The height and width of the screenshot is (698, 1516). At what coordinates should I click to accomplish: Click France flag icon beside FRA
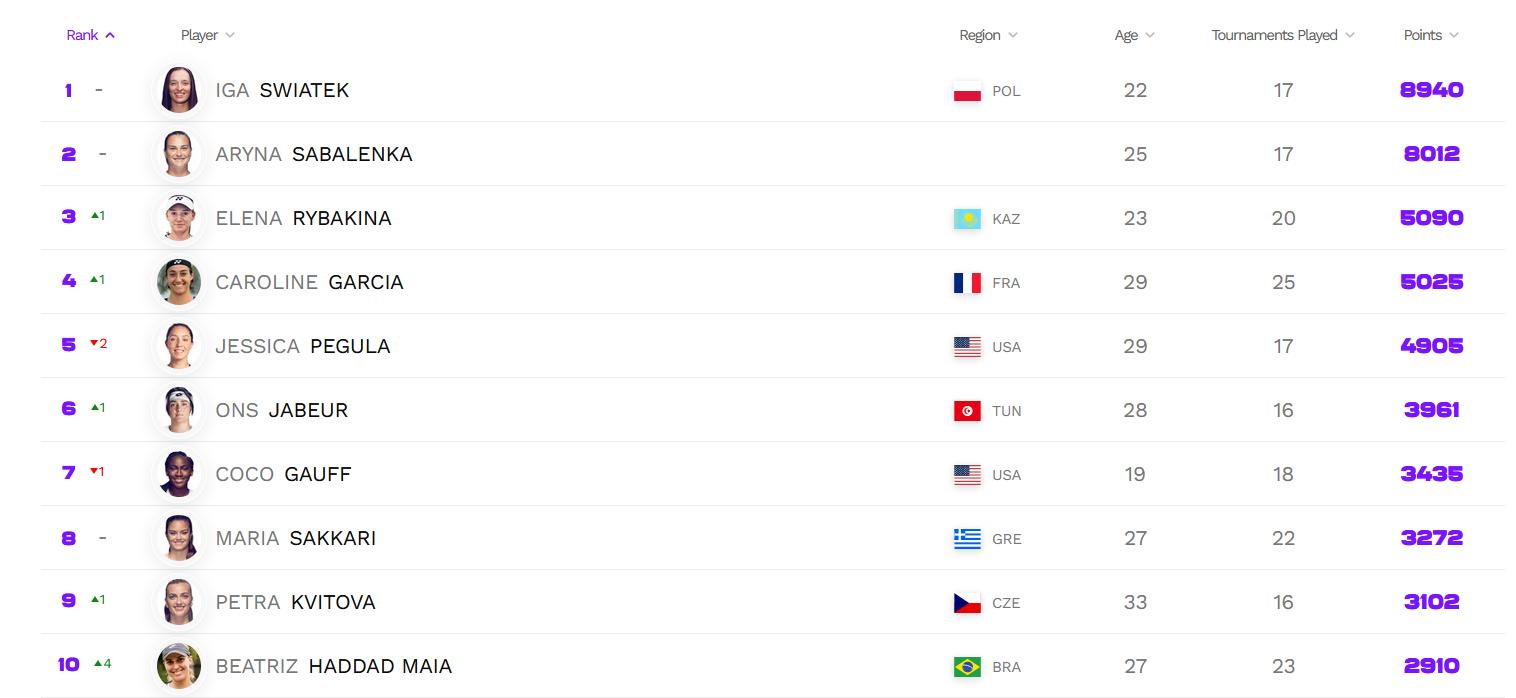click(967, 283)
